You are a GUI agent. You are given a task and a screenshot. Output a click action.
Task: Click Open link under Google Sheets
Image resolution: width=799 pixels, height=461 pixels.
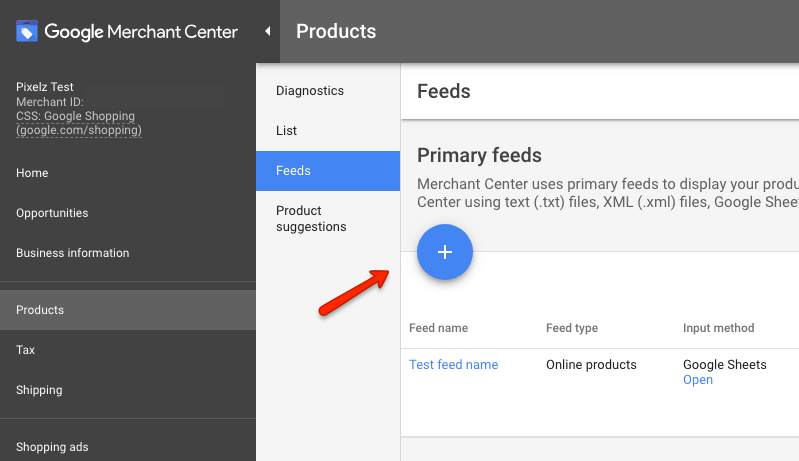pos(697,380)
